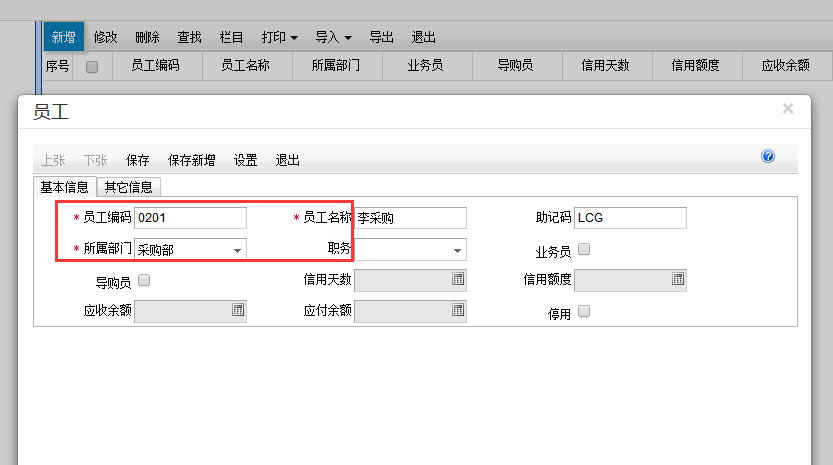
Task: Expand the 打印 dropdown menu
Action: tap(280, 37)
